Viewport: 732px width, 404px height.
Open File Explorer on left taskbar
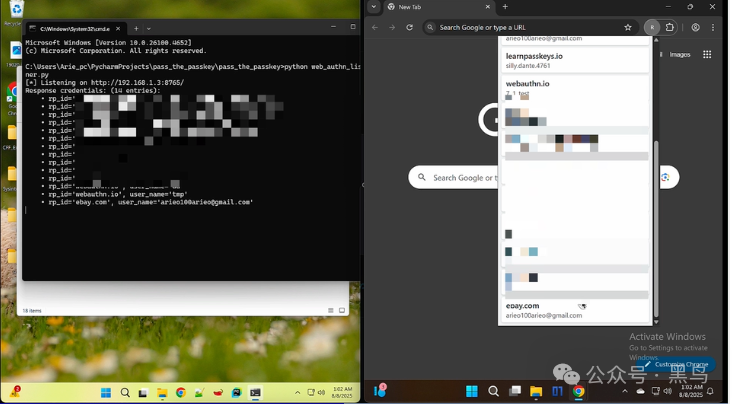click(x=162, y=393)
